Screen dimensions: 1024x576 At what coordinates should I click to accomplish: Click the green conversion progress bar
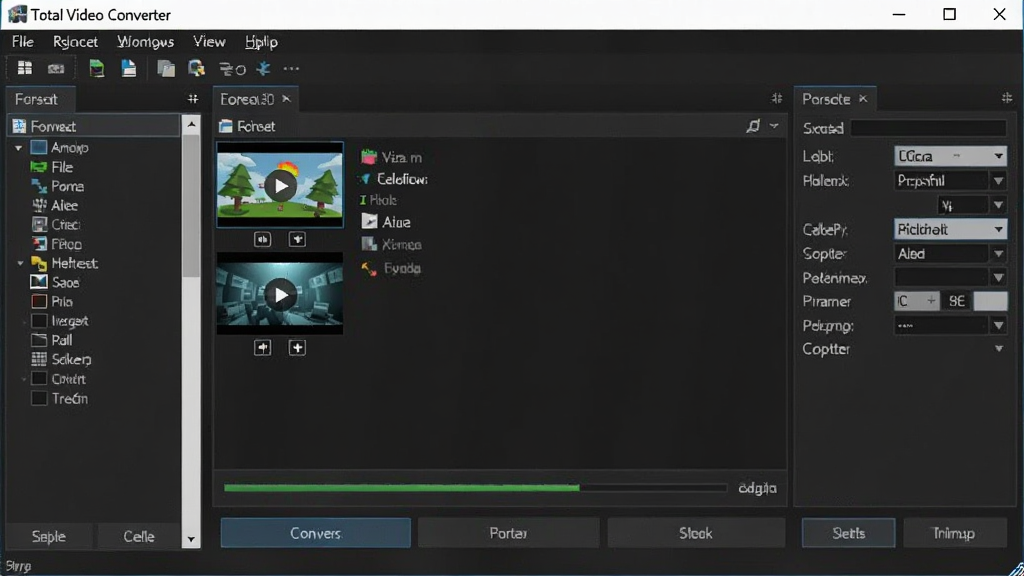tap(475, 488)
